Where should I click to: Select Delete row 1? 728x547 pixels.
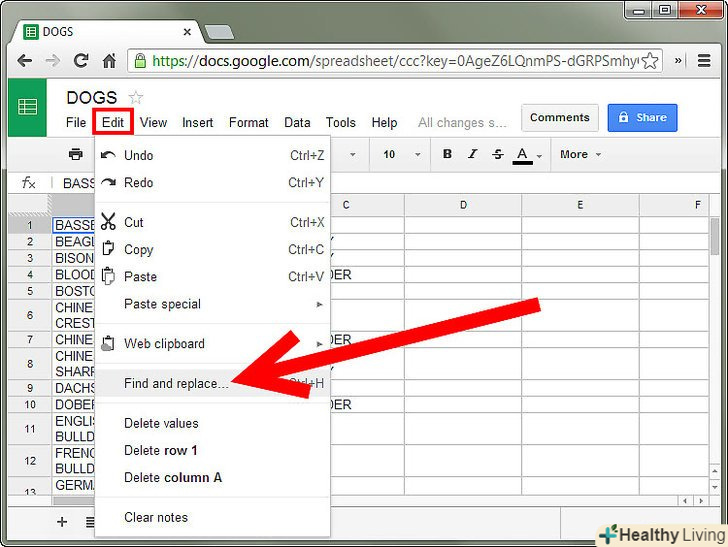[212, 450]
